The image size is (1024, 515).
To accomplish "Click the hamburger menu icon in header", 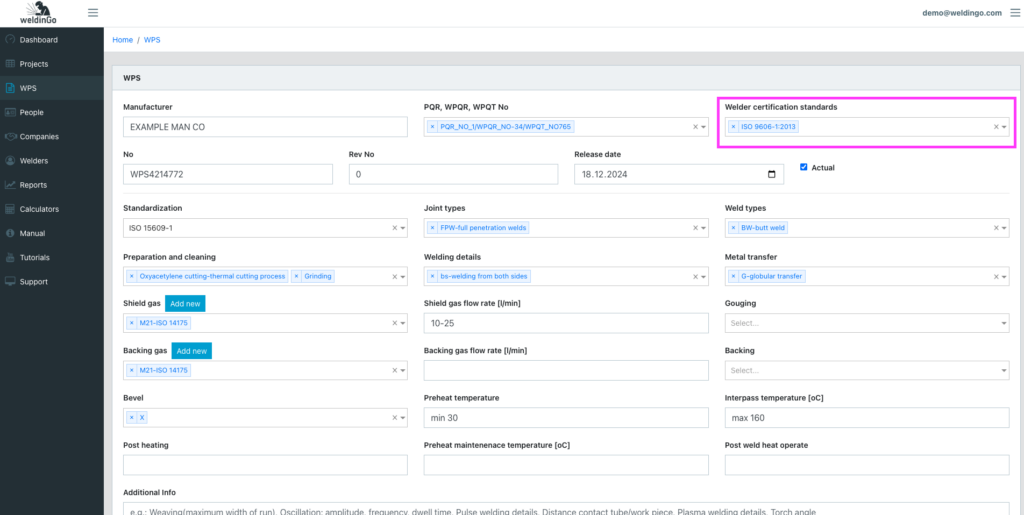I will click(x=93, y=12).
